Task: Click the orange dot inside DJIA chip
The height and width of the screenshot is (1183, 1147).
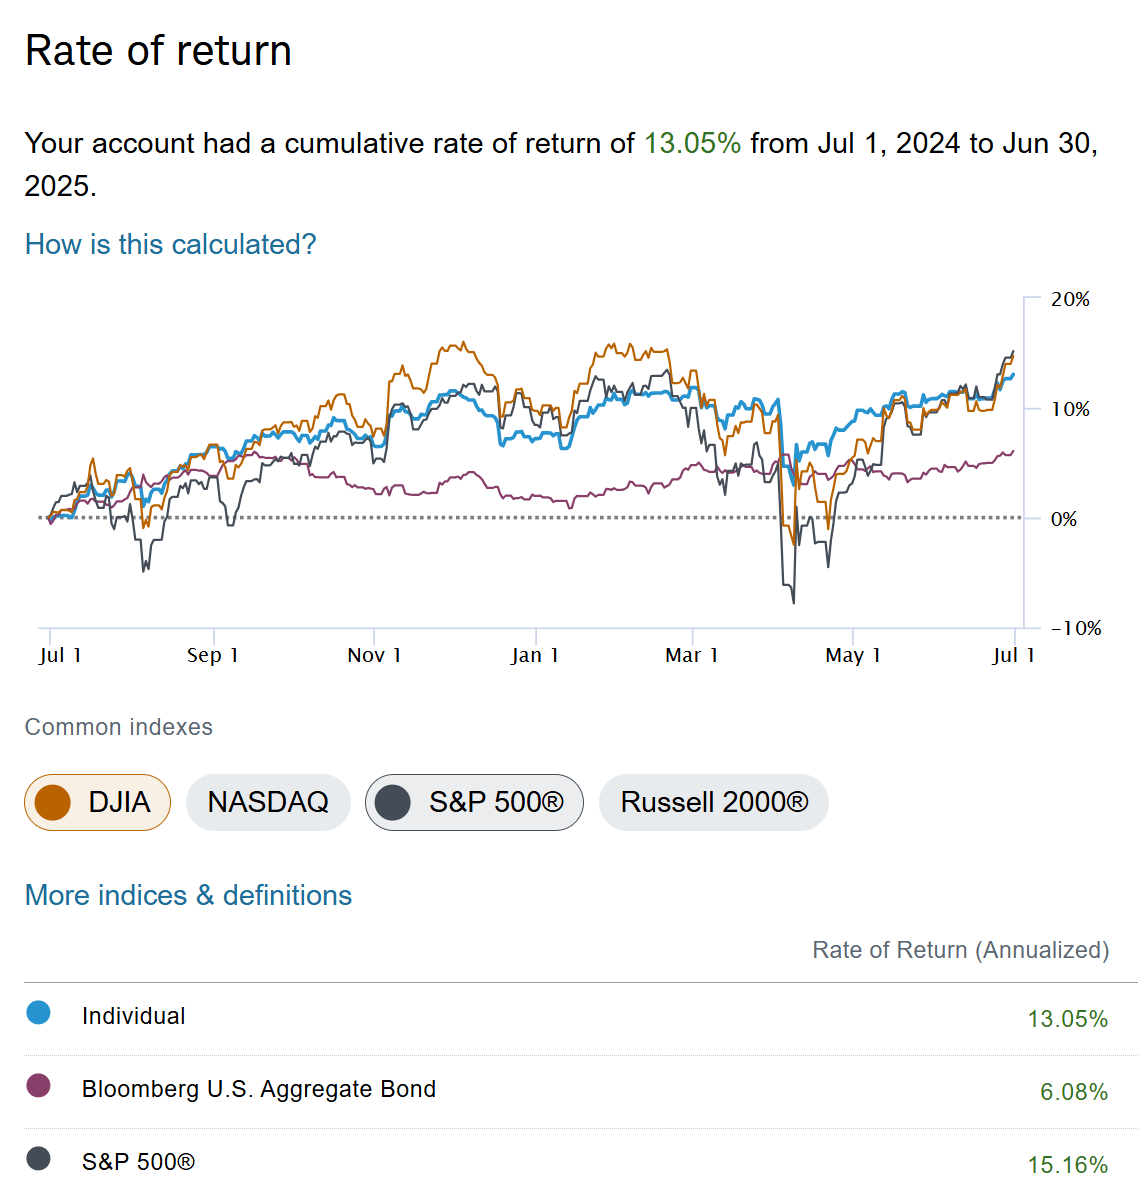Action: click(52, 802)
